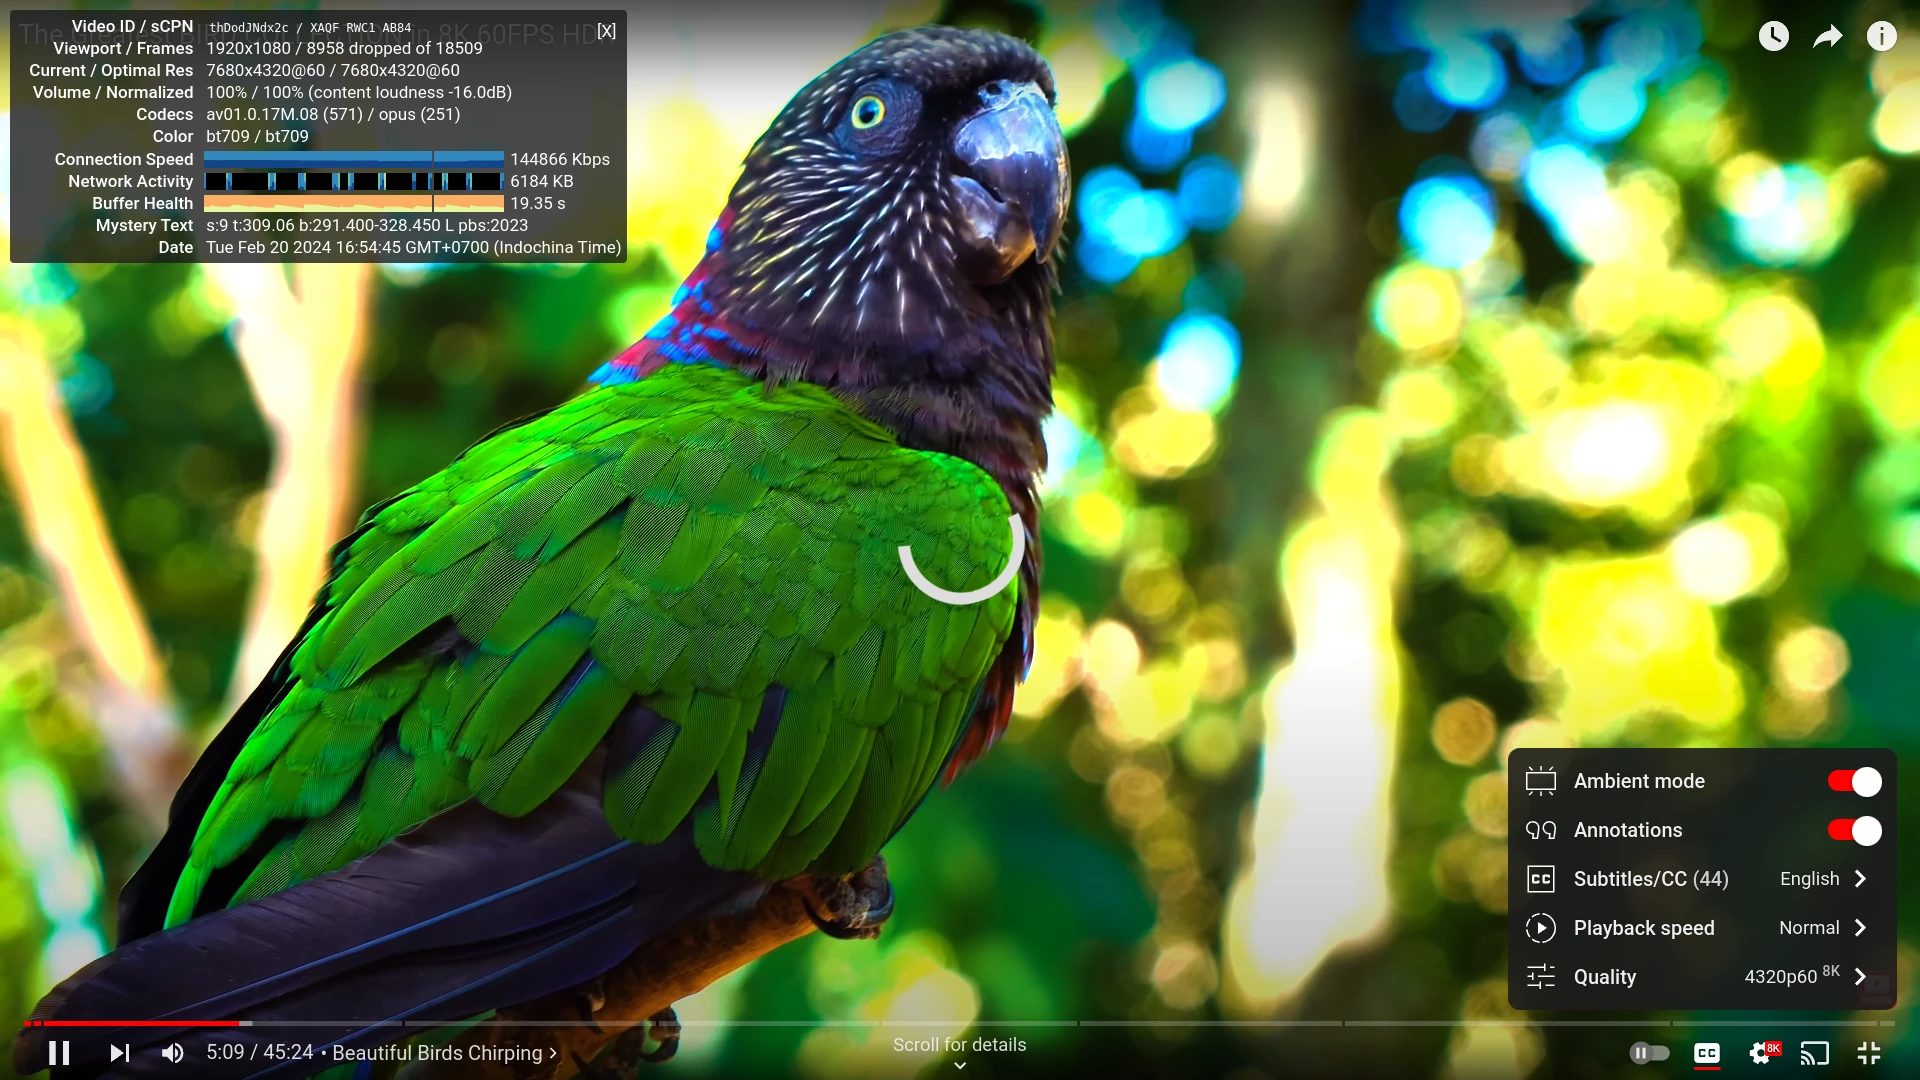Exit full screen mode
Image resolution: width=1920 pixels, height=1080 pixels.
(x=1869, y=1053)
